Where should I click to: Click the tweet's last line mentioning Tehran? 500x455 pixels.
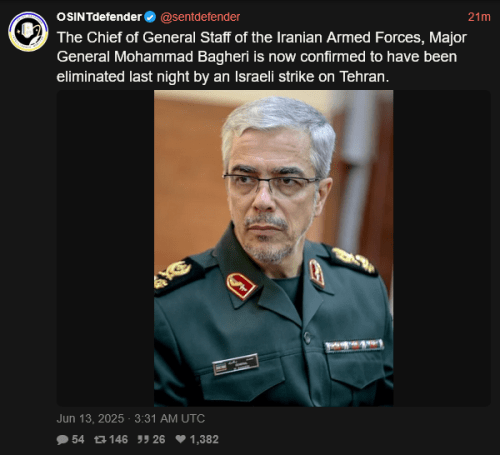click(223, 77)
